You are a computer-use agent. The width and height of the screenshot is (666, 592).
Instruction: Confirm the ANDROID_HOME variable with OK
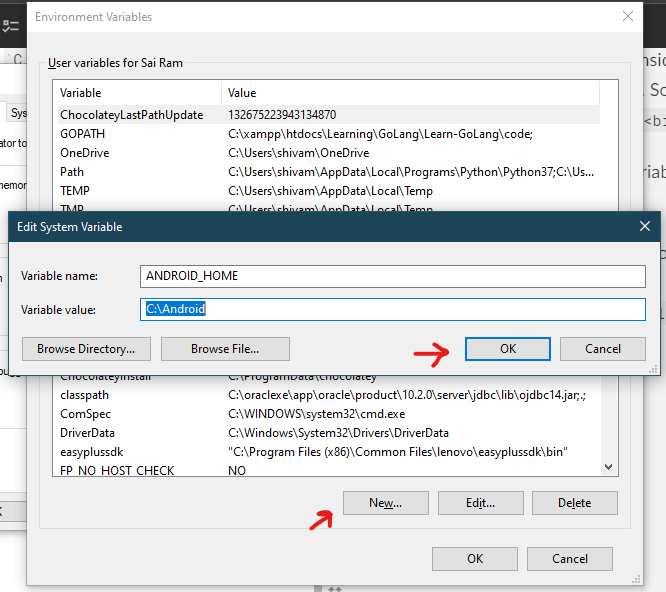(x=508, y=349)
